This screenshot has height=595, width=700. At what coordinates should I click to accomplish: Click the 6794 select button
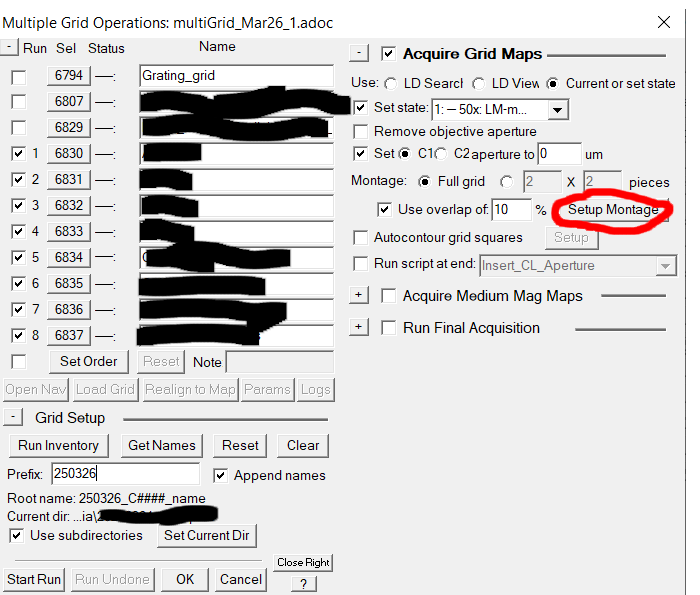(x=69, y=75)
